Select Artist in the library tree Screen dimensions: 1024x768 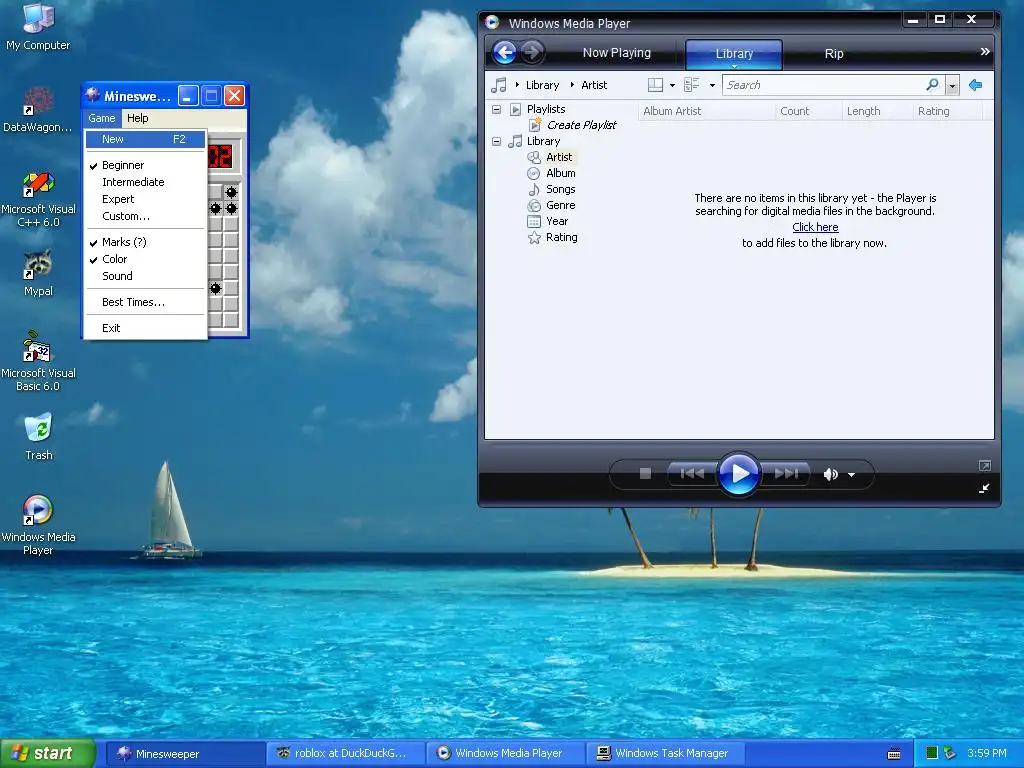[x=559, y=157]
